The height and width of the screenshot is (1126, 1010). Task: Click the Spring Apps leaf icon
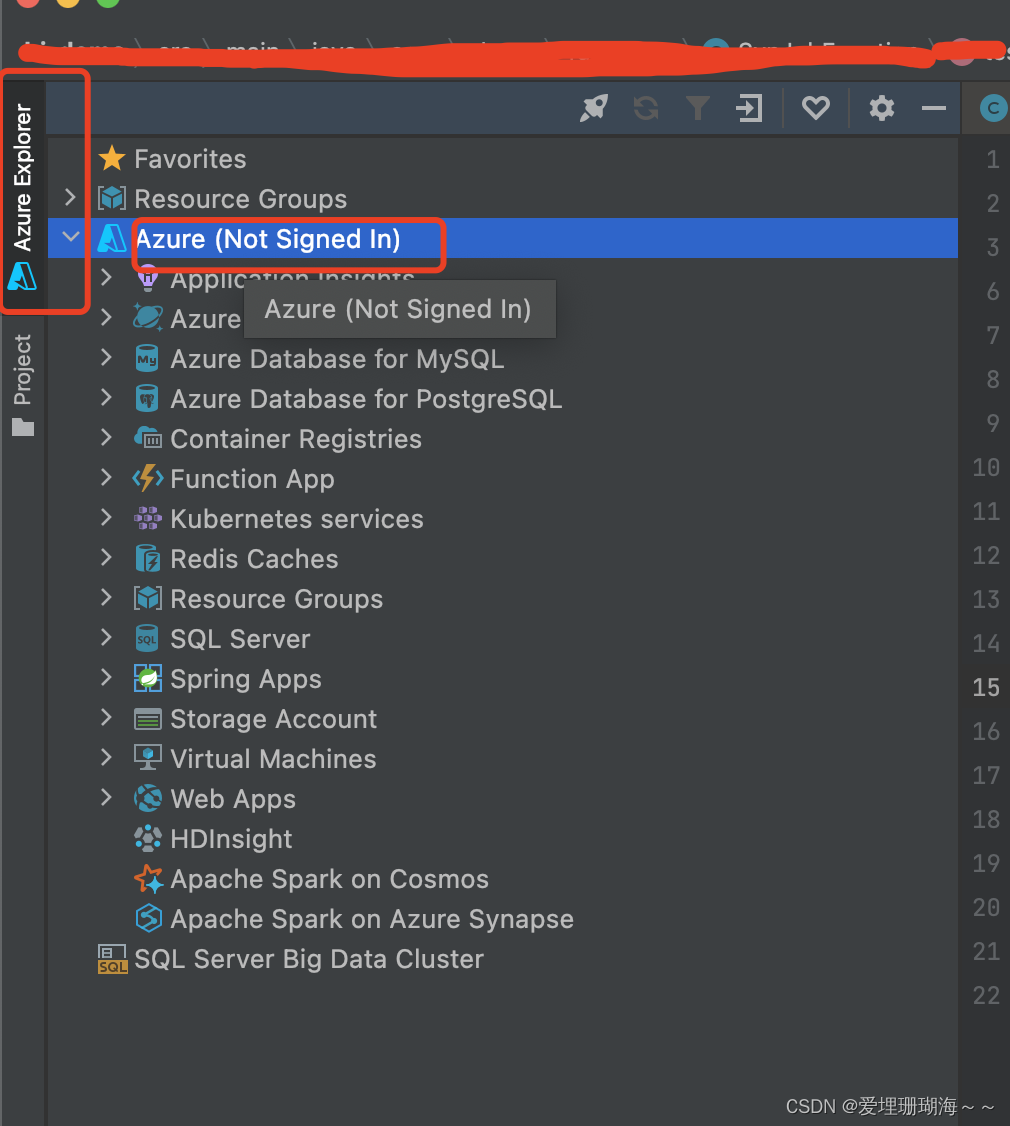(x=148, y=678)
